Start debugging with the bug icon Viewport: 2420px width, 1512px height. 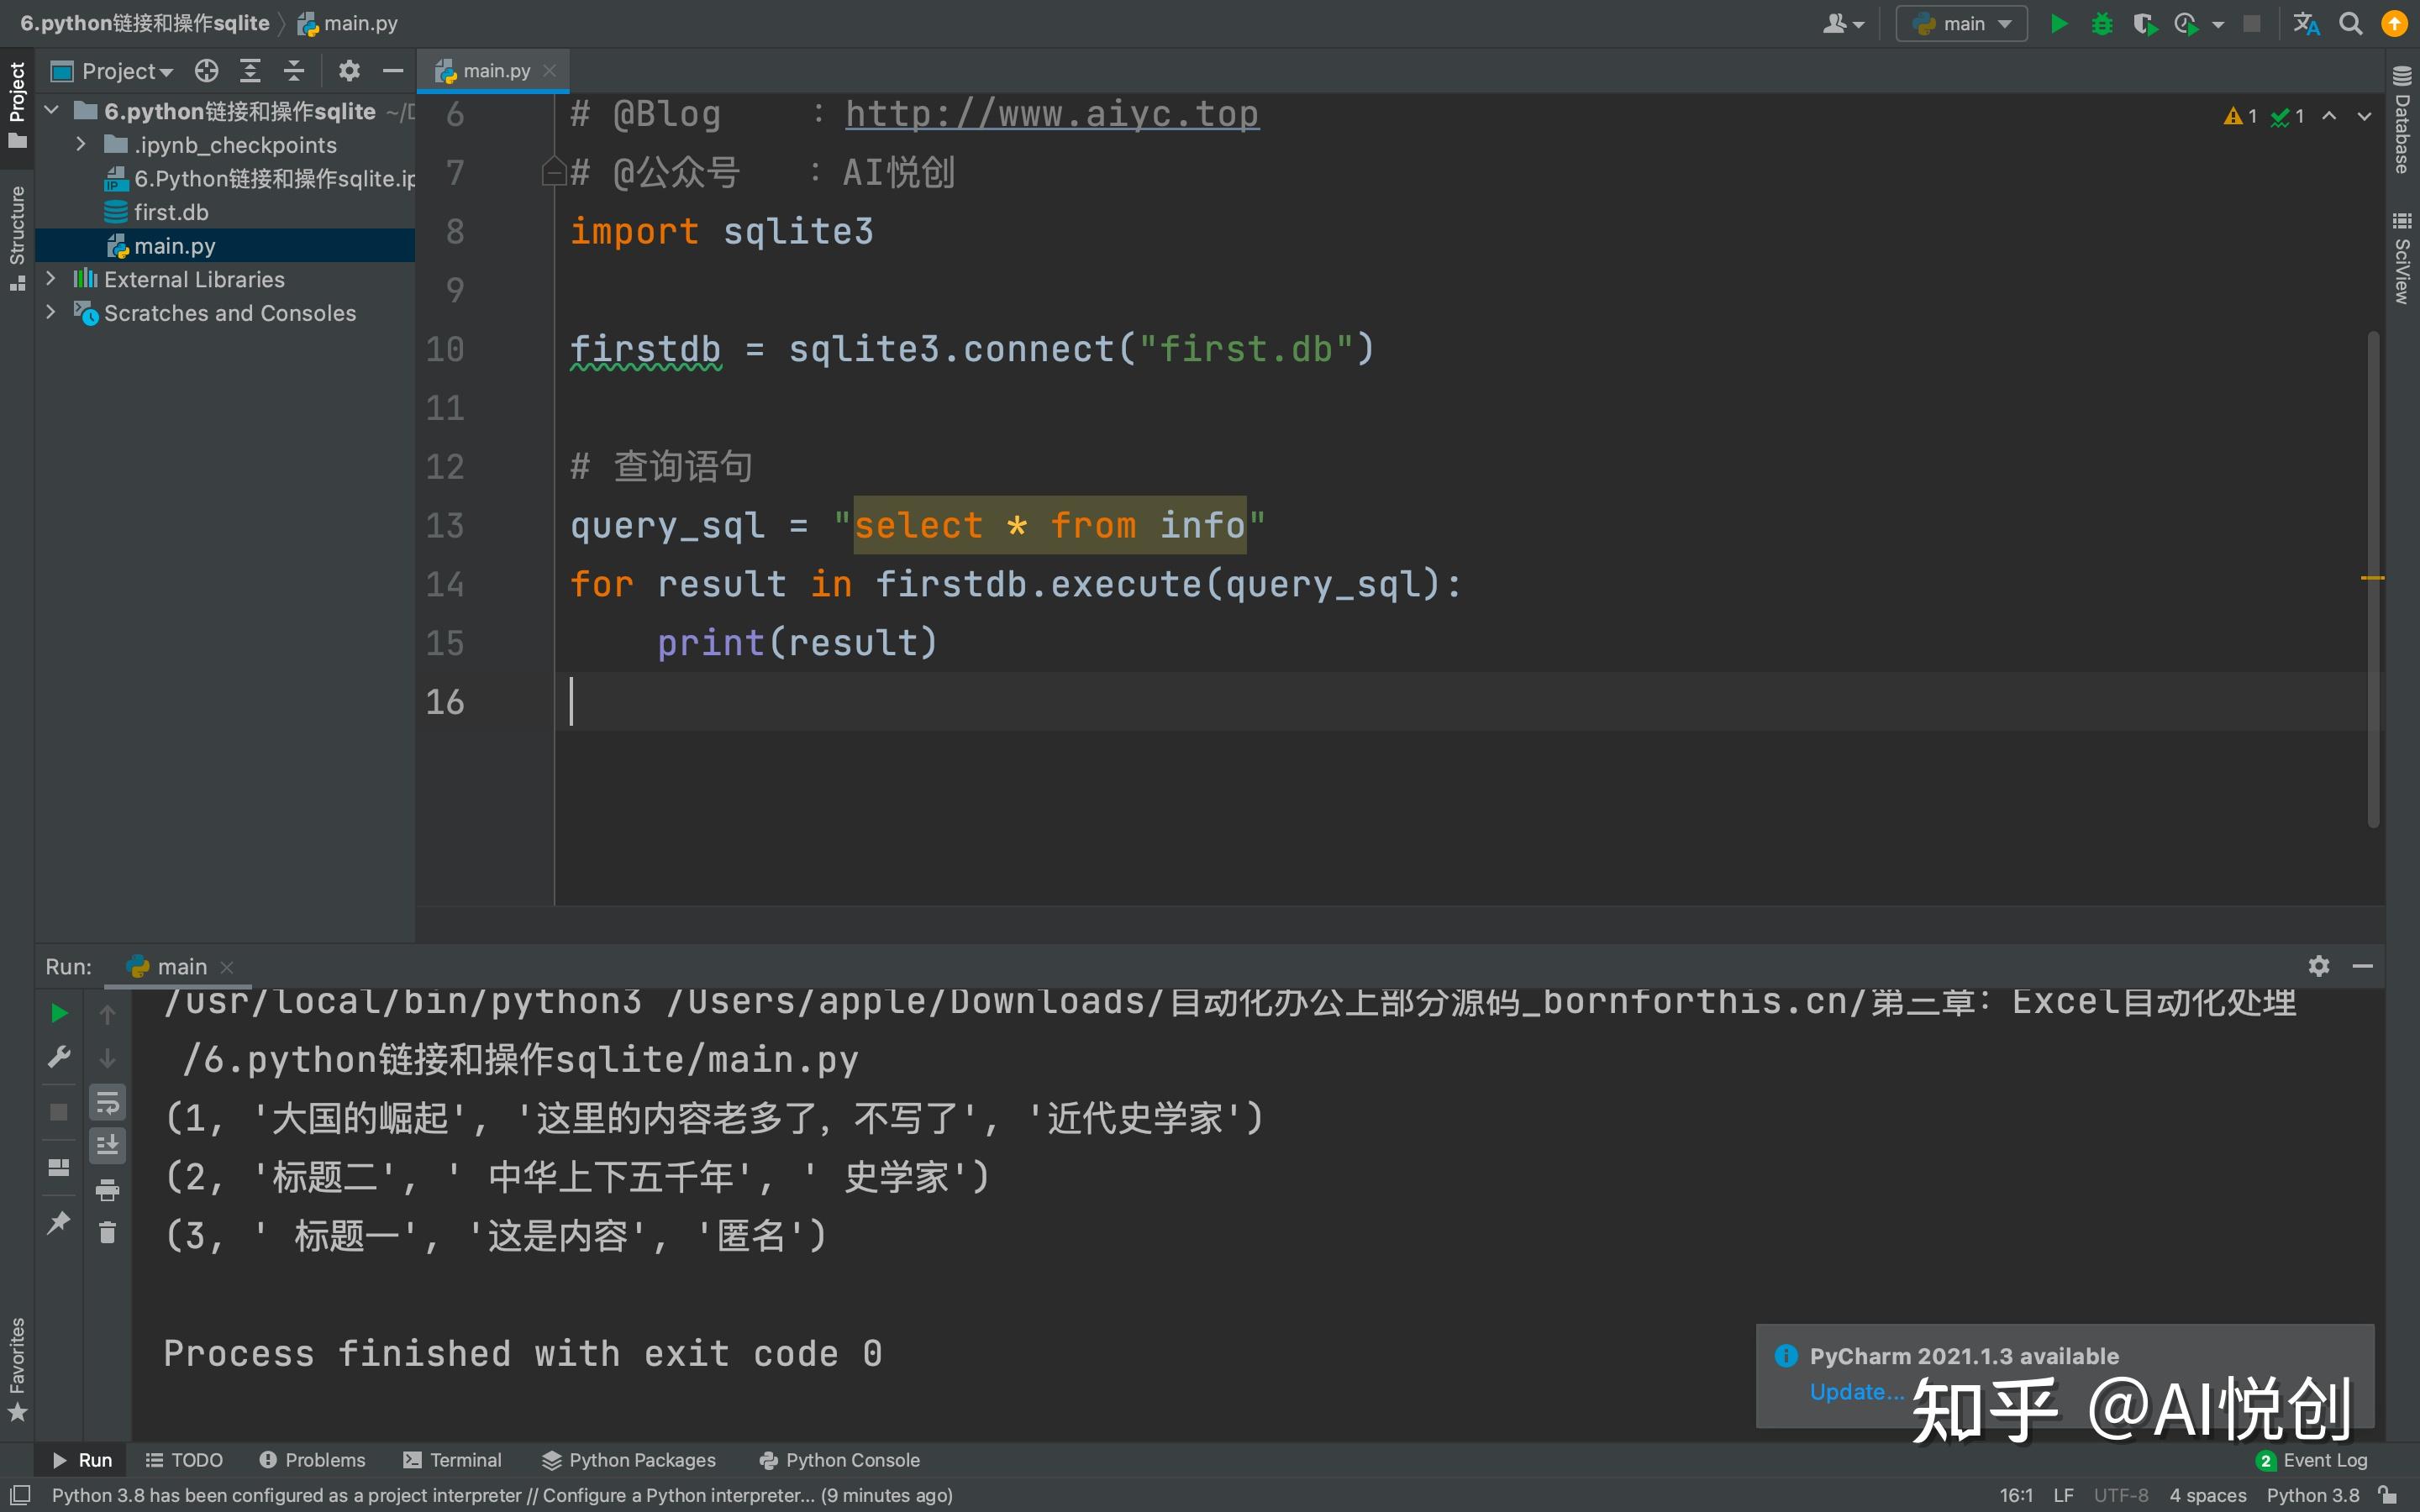click(2102, 24)
